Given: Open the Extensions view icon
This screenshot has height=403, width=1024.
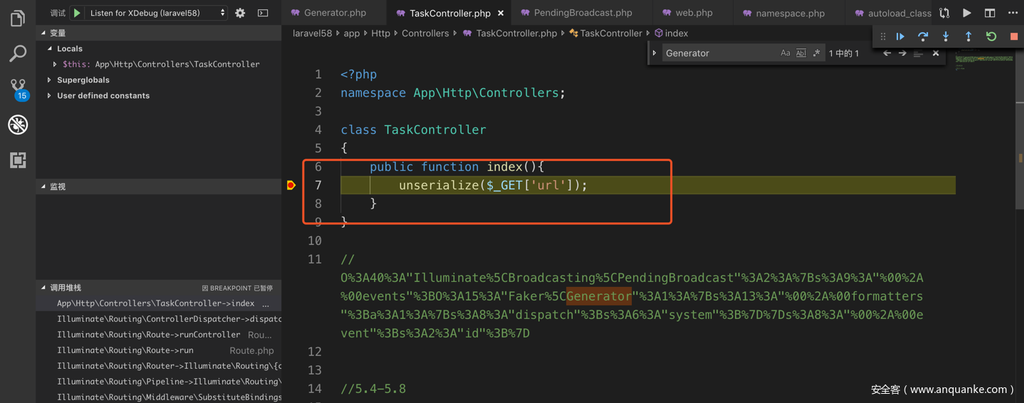Looking at the screenshot, I should point(18,160).
